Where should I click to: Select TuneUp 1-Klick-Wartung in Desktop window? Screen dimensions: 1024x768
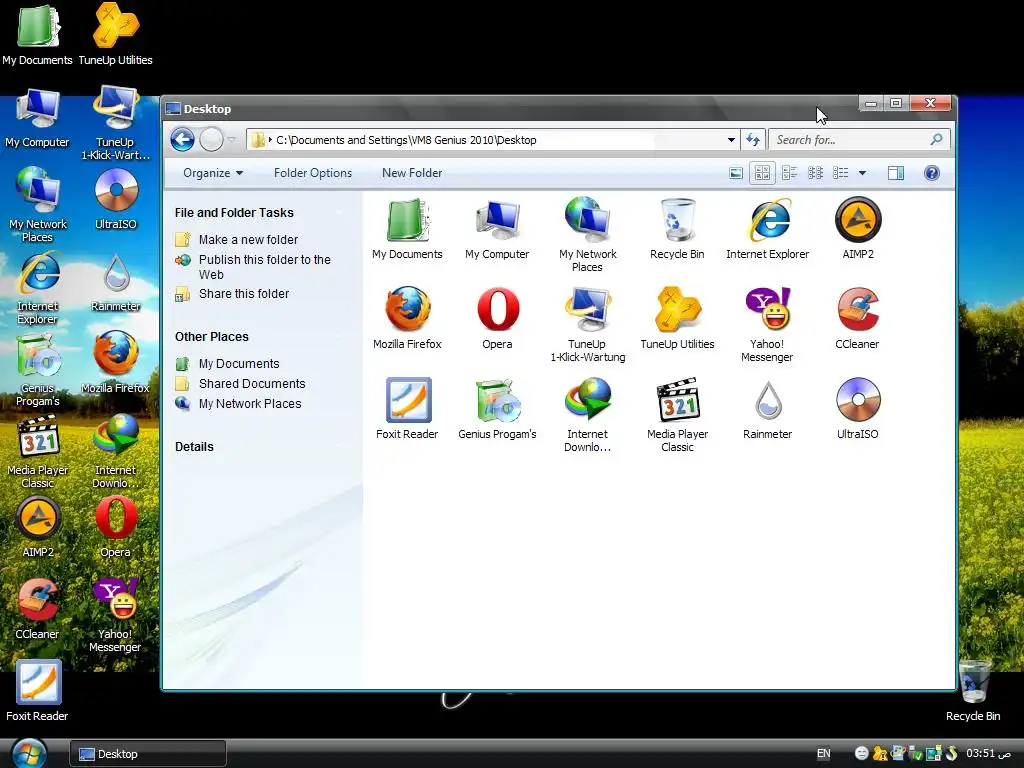tap(587, 325)
